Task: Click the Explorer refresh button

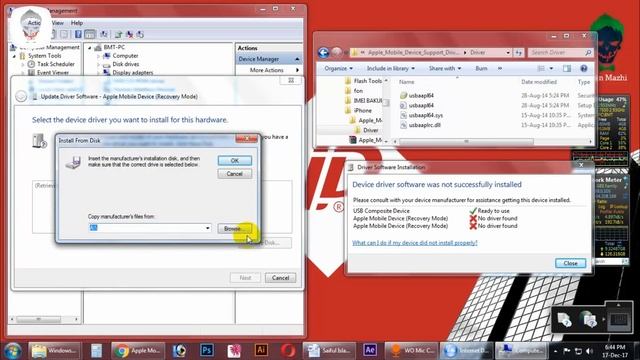Action: tap(518, 53)
